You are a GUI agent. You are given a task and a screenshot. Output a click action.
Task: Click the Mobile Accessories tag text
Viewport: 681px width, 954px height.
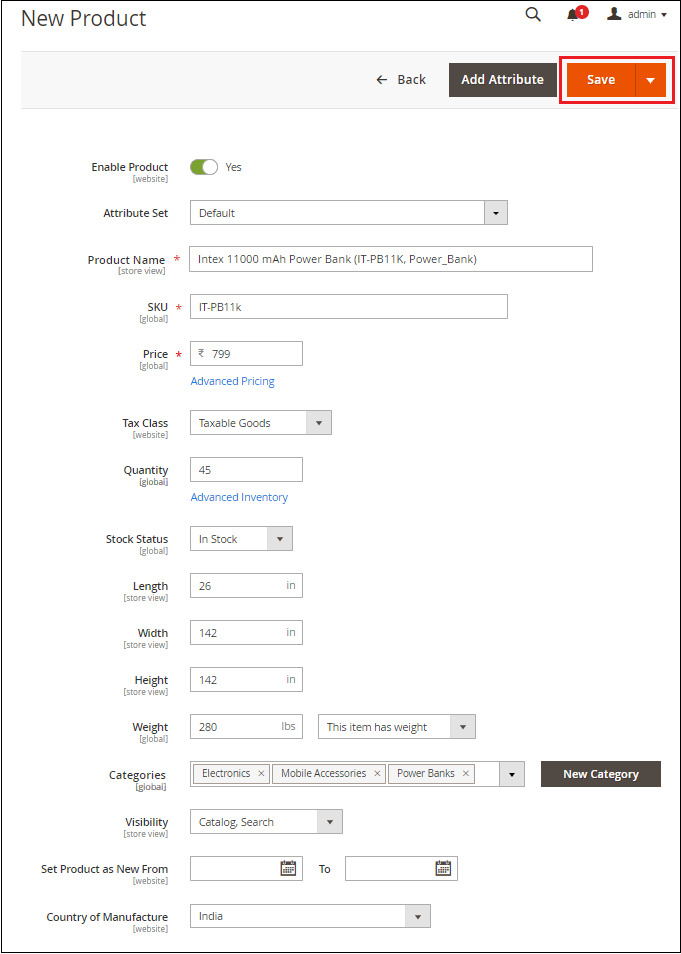pos(323,773)
